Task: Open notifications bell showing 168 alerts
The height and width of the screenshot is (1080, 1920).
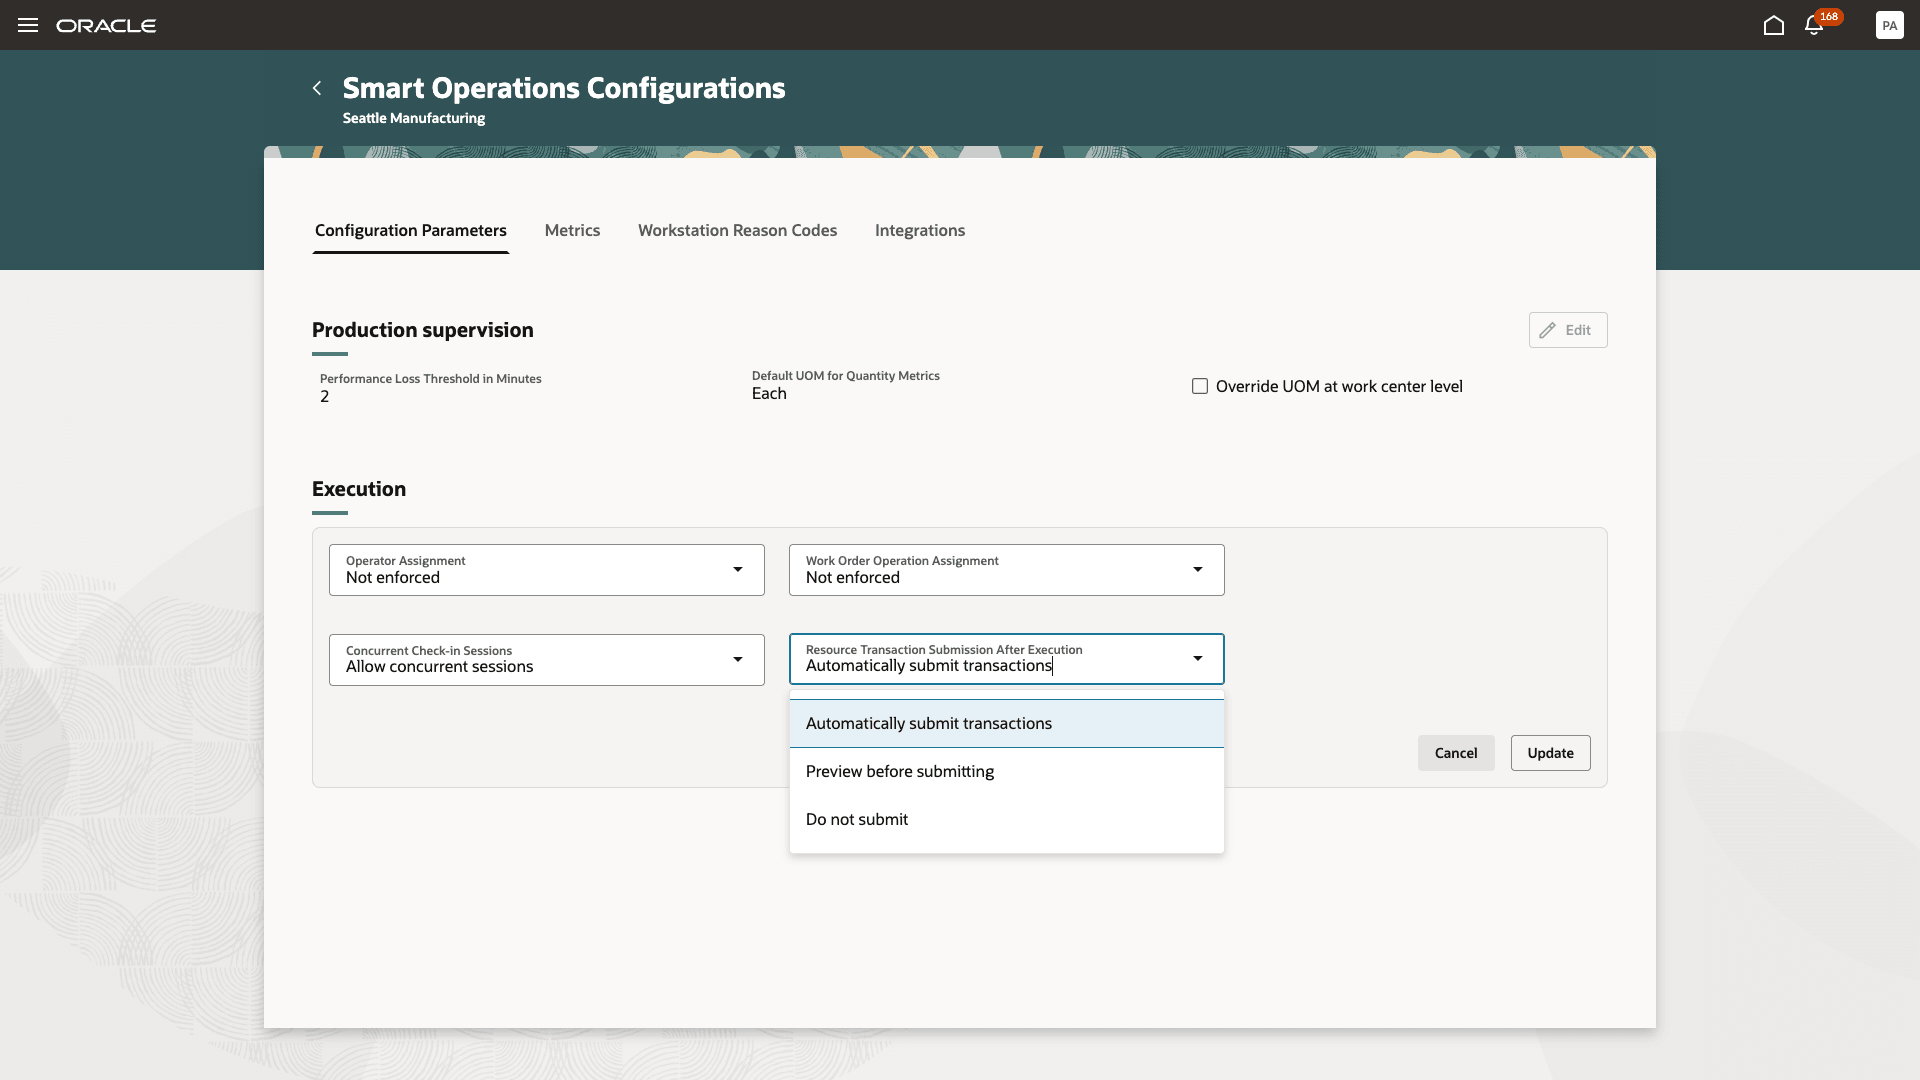Action: 1813,27
